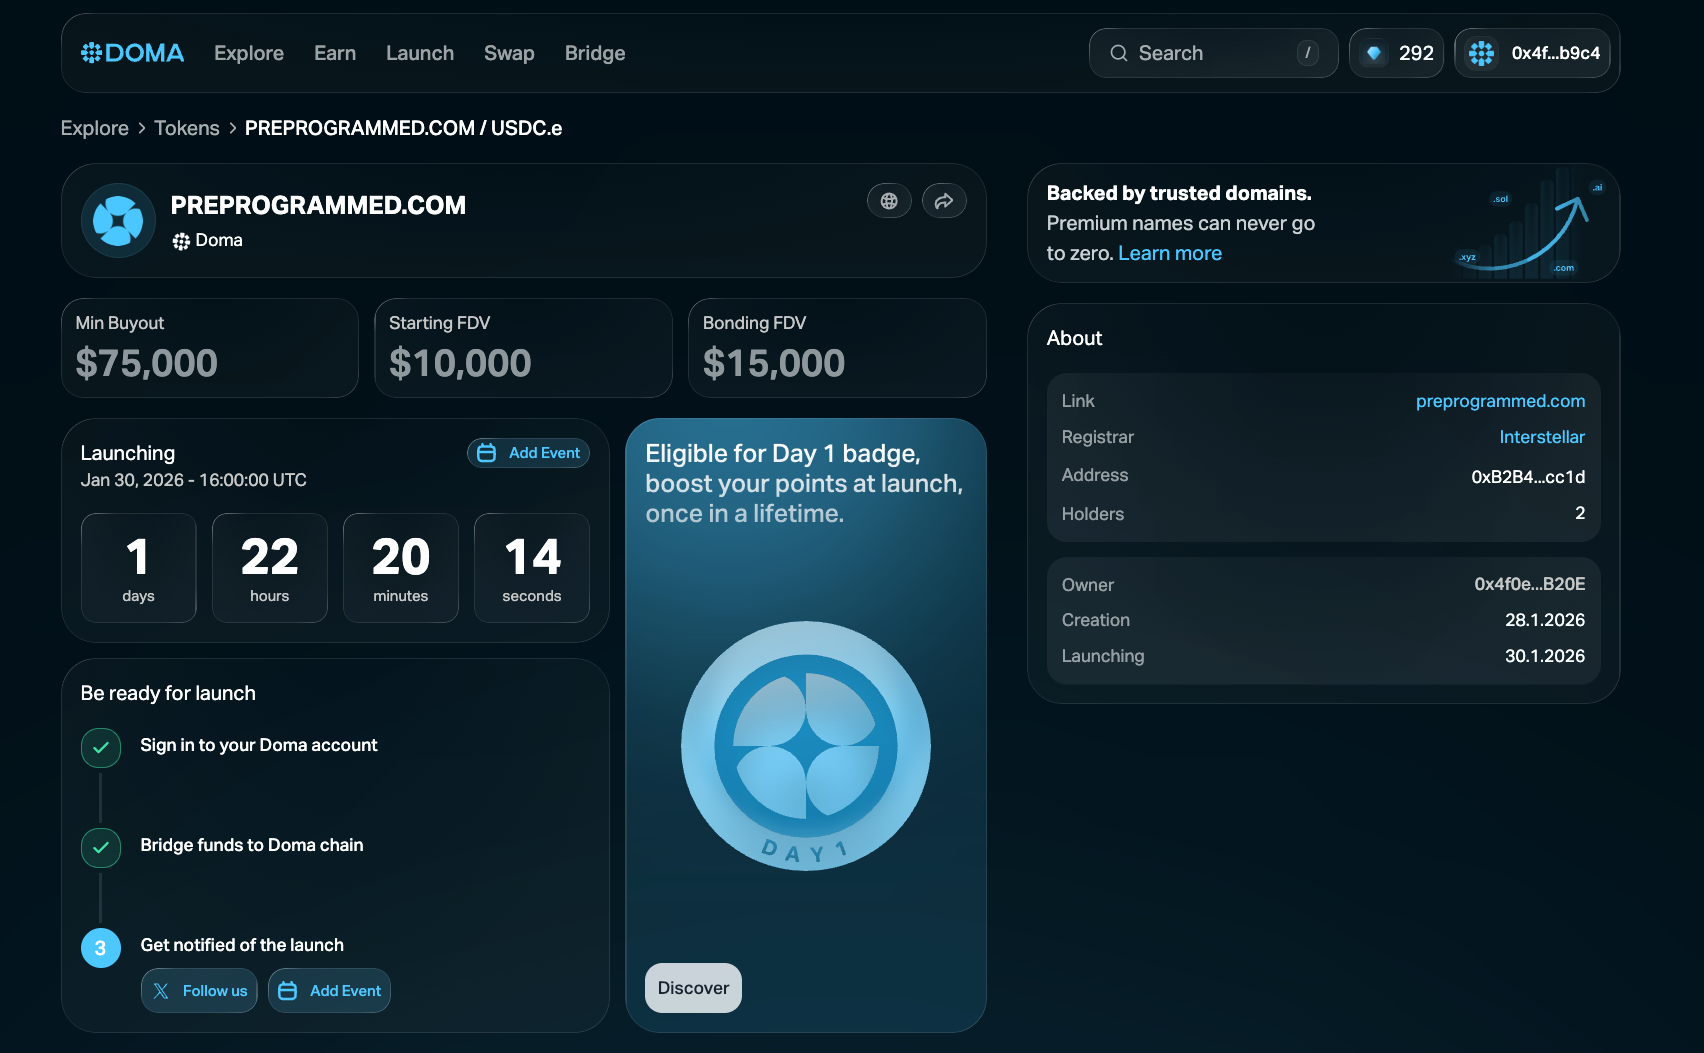Open the Earn nav item

[x=335, y=53]
